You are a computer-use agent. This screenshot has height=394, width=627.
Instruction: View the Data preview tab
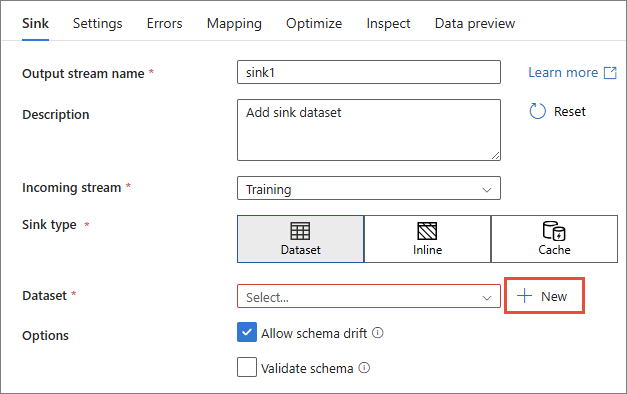click(x=475, y=24)
